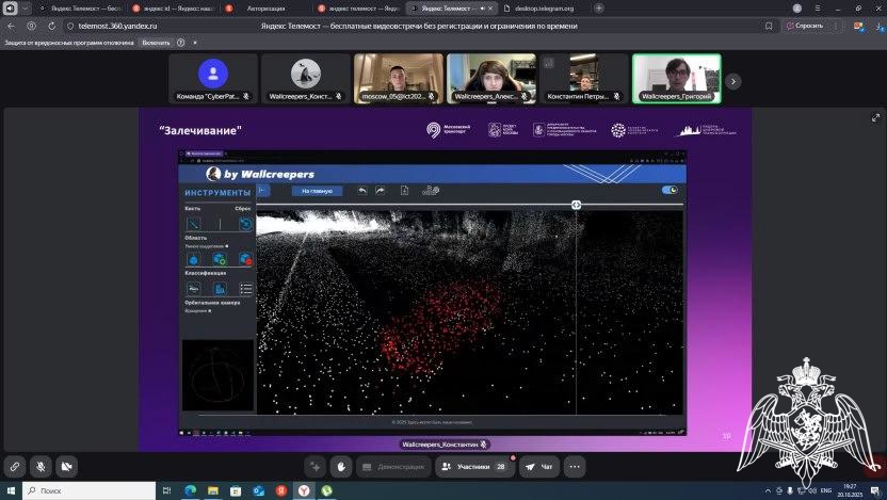The width and height of the screenshot is (887, 500).
Task: Expand hidden system tray icons
Action: (x=768, y=490)
